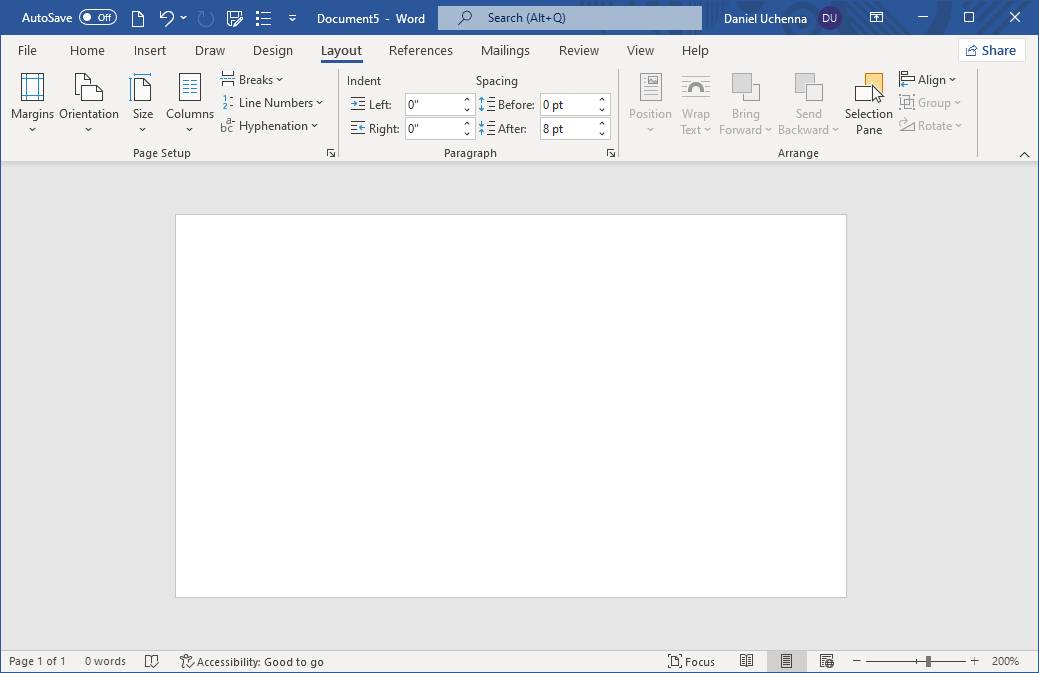
Task: Open the References tab
Action: (x=420, y=51)
